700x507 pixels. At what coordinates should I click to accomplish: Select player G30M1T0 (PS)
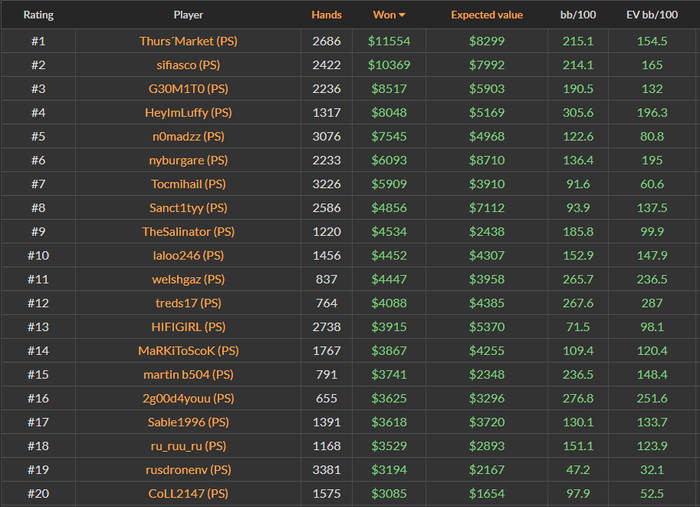[188, 89]
